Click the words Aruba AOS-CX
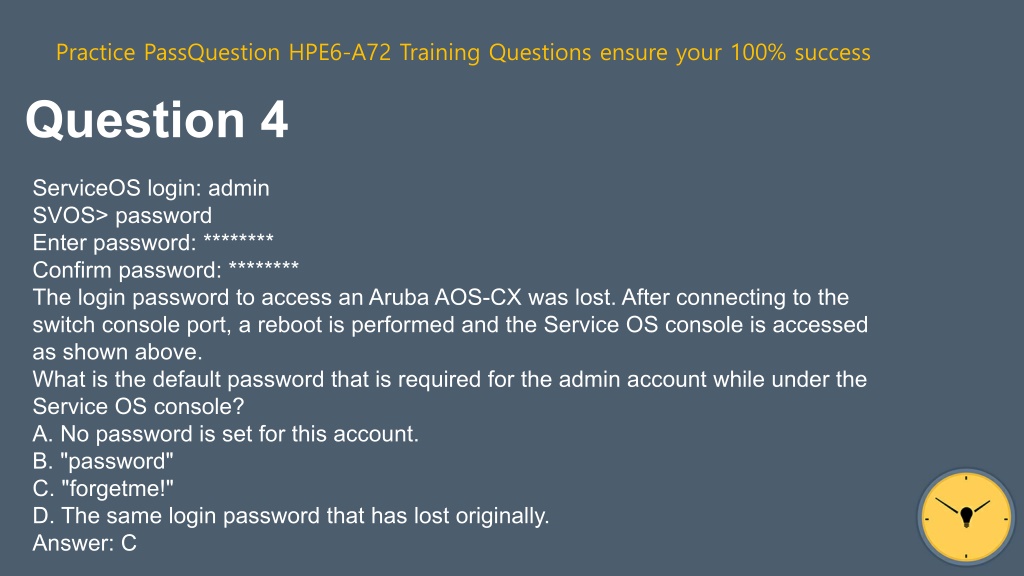1024x576 pixels. tap(445, 297)
